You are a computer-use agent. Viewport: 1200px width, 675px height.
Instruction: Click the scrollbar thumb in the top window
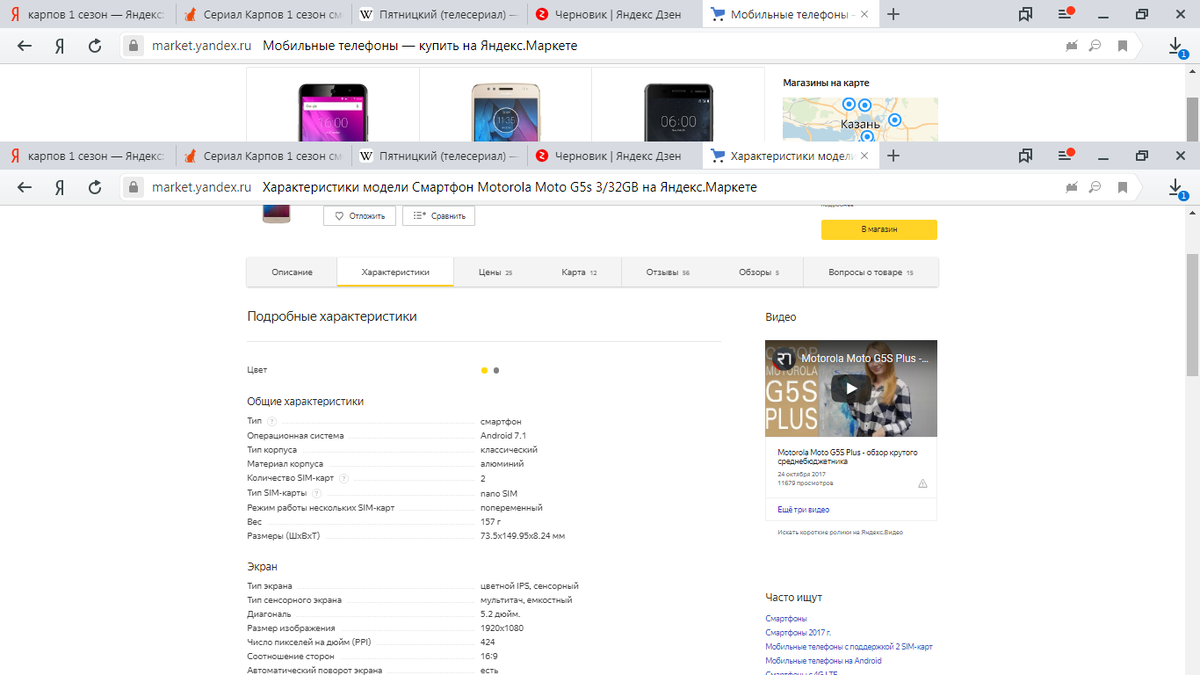(x=1192, y=117)
